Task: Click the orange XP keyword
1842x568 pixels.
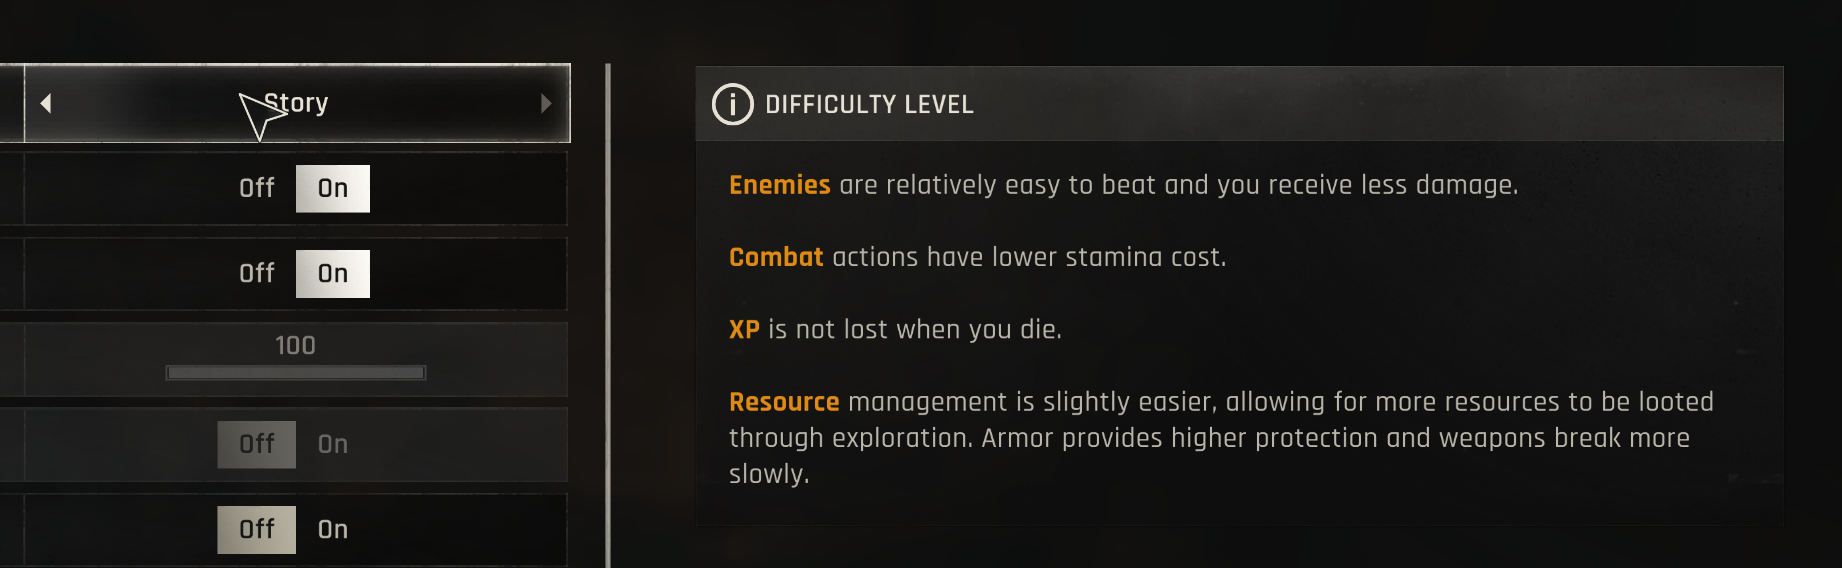Action: 744,330
